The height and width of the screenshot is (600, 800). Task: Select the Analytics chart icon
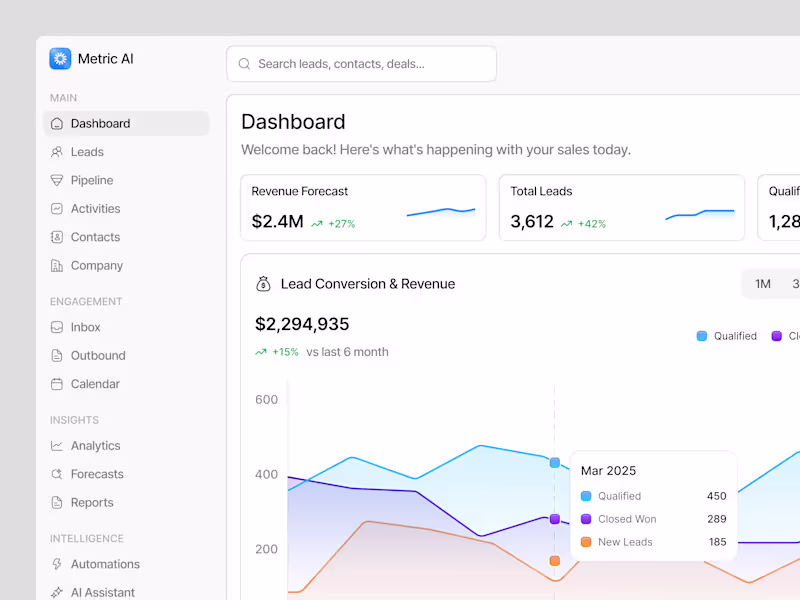tap(58, 446)
